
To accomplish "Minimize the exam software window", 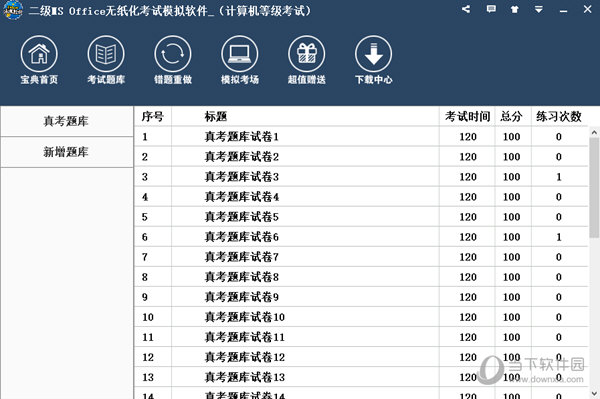I will tap(563, 10).
